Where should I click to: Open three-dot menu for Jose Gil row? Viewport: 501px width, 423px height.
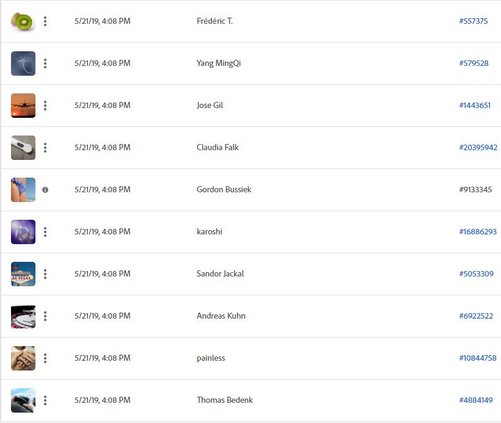pyautogui.click(x=45, y=106)
